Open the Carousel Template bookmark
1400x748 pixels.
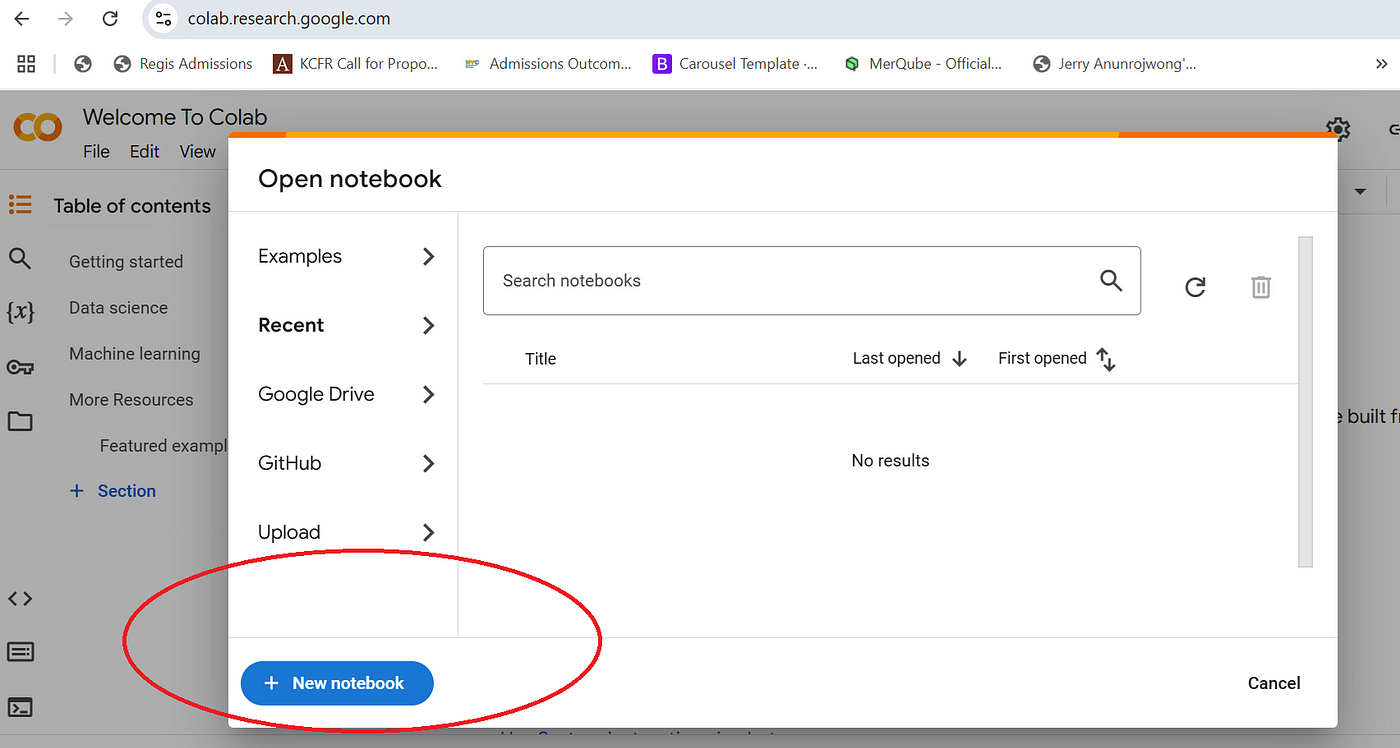click(735, 64)
